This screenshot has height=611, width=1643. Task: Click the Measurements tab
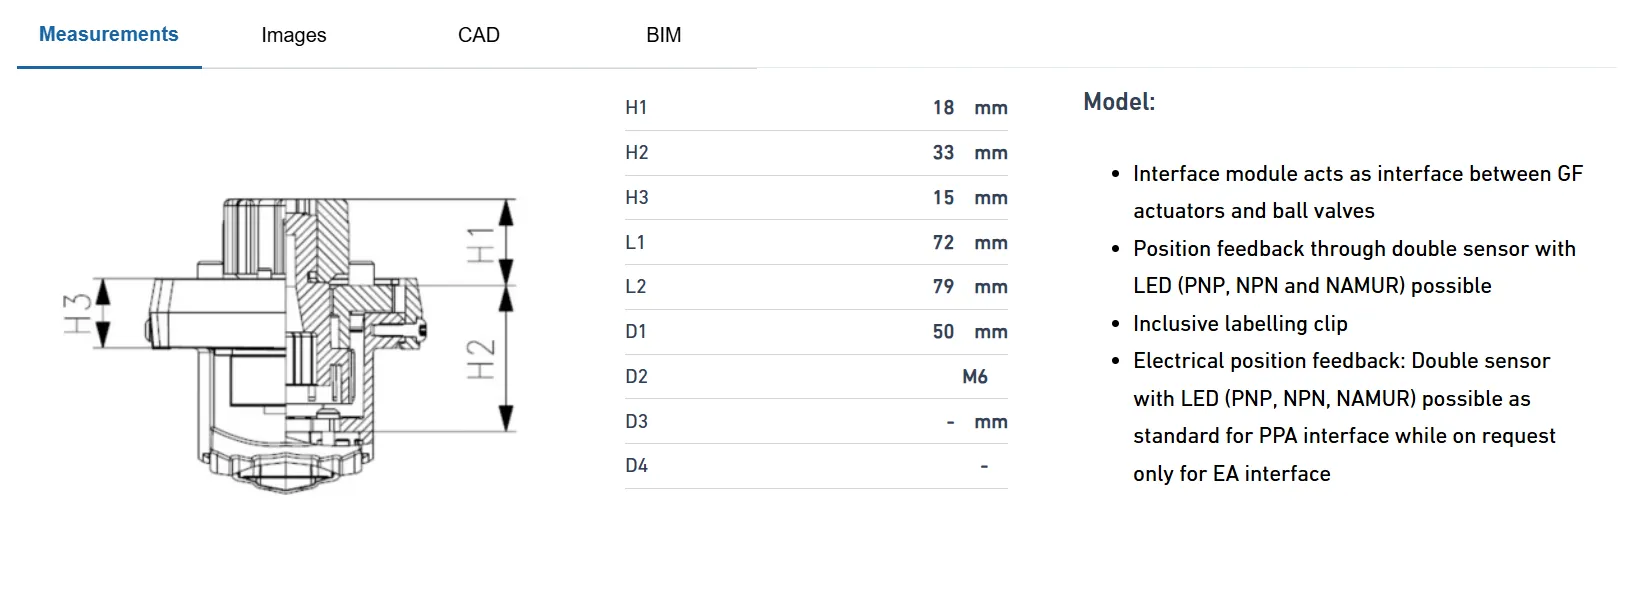(109, 35)
